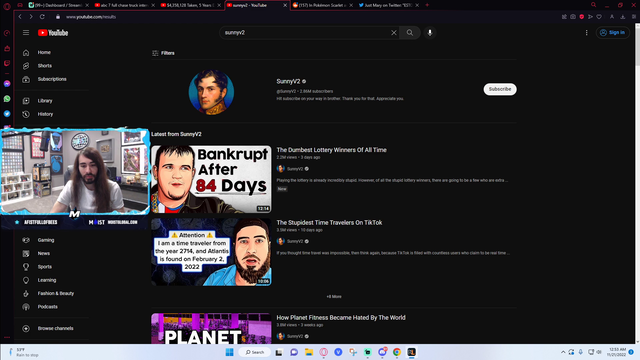Open Facebook Messenger in the Opera sidebar
Image resolution: width=640 pixels, height=360 pixels.
(x=7, y=84)
